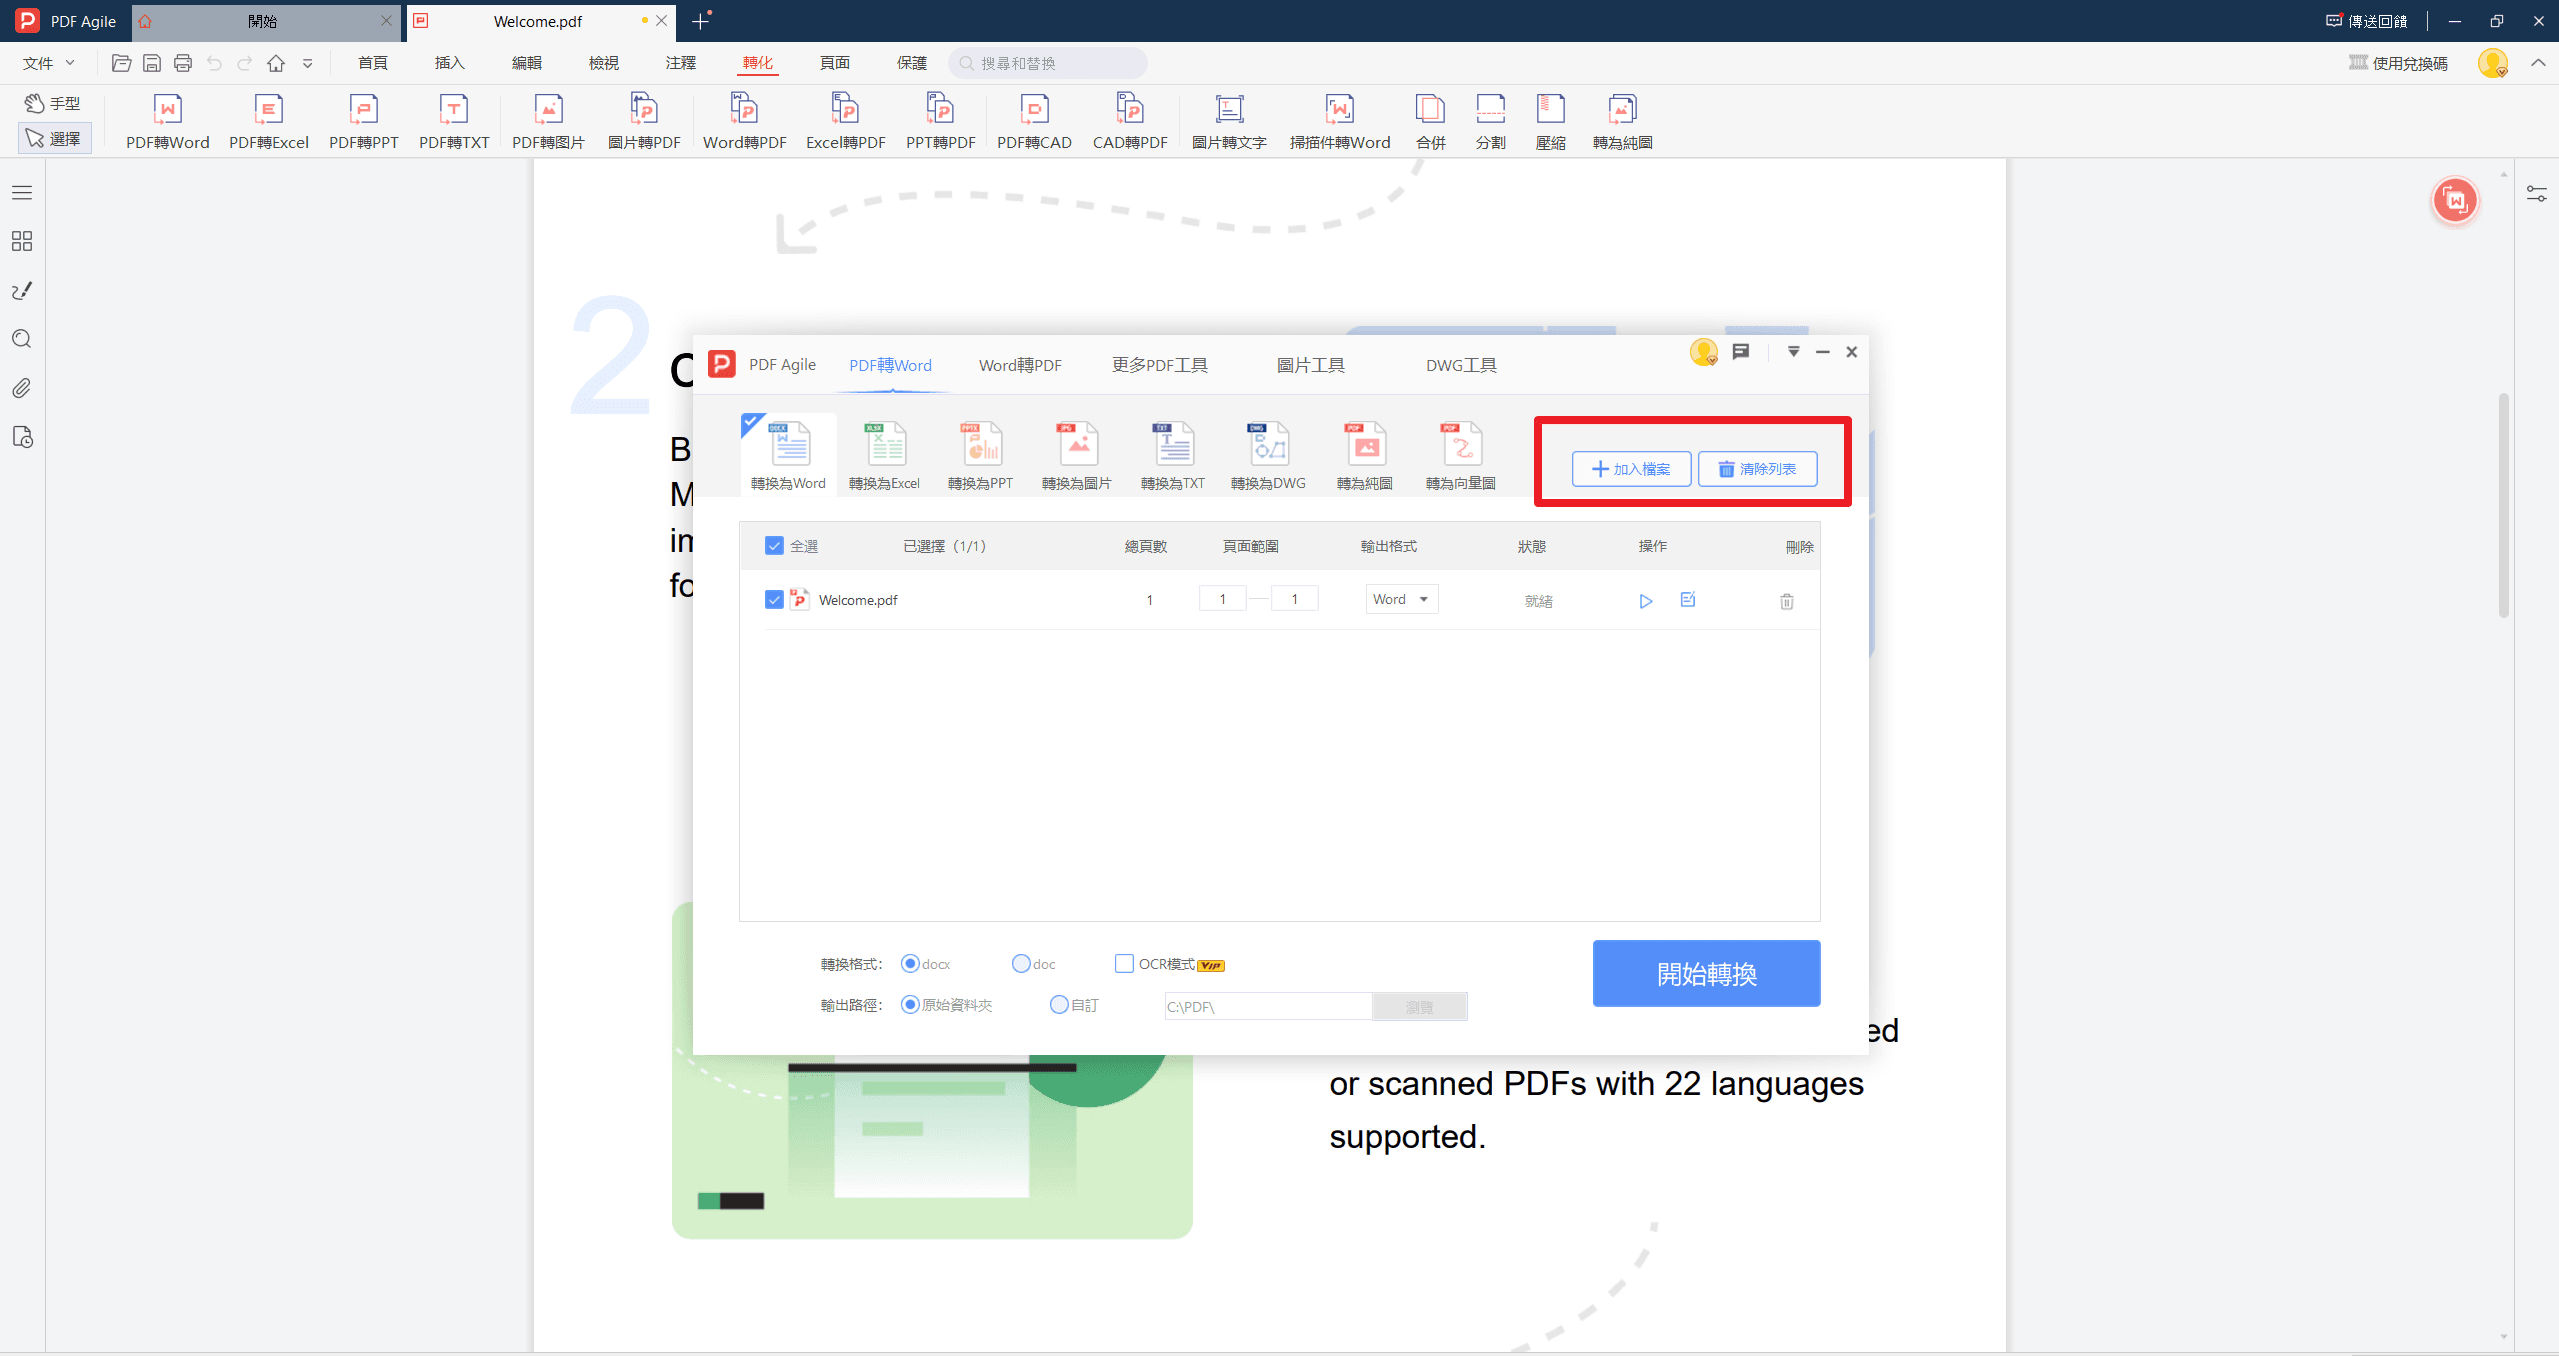The height and width of the screenshot is (1356, 2559).
Task: Open the Excel轉PDF ribbon tool
Action: pyautogui.click(x=845, y=121)
